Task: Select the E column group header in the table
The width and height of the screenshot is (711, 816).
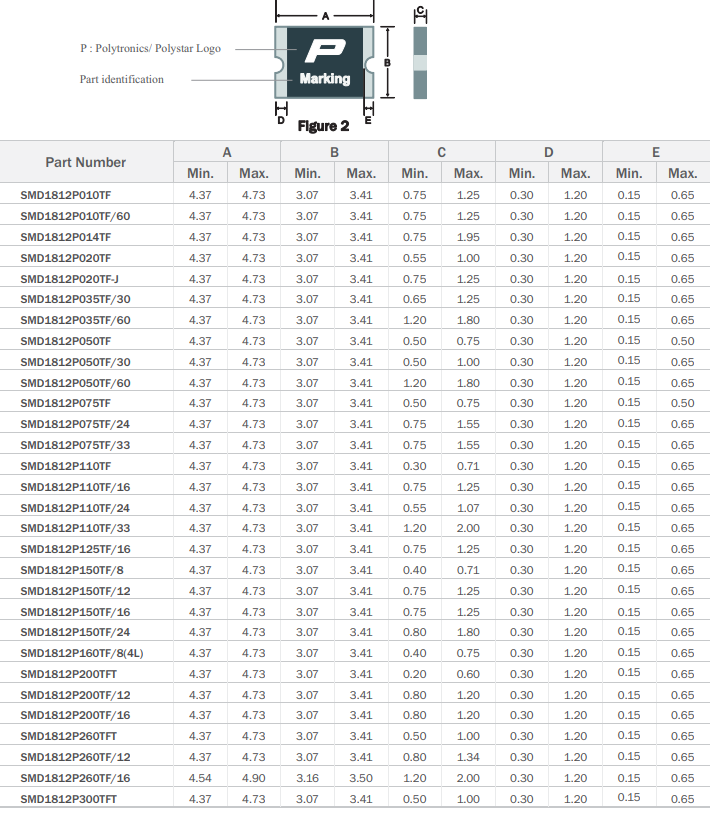Action: (x=655, y=152)
